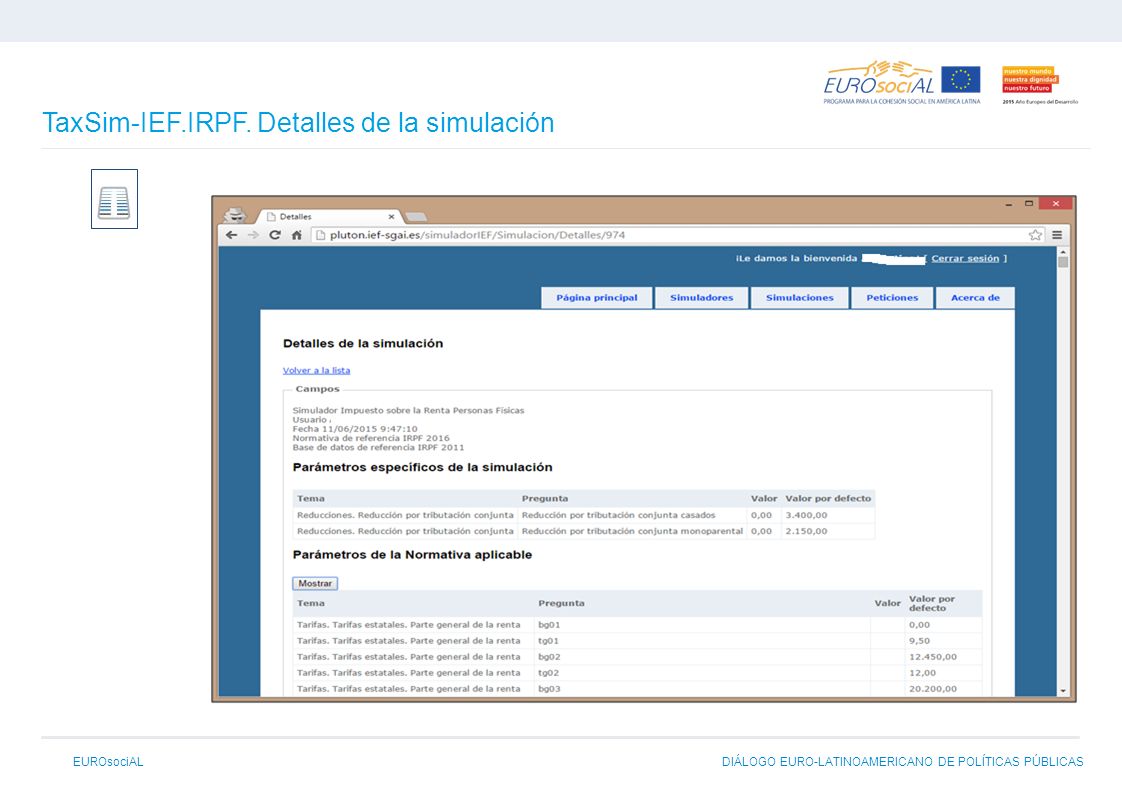Select the Detalles browser tab
Viewport: 1122px width, 794px height.
328,216
